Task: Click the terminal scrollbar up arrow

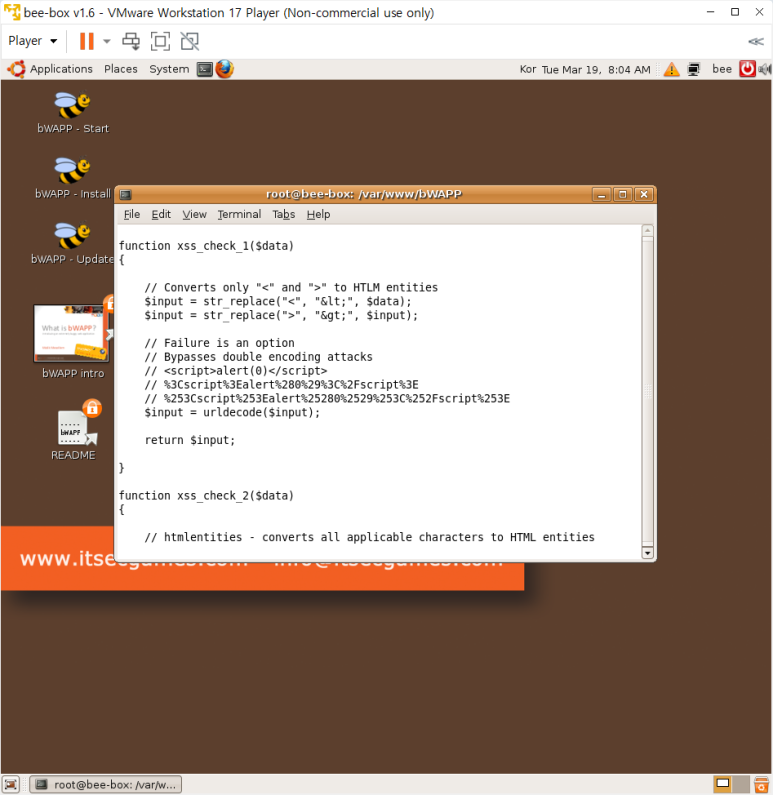Action: pyautogui.click(x=647, y=231)
